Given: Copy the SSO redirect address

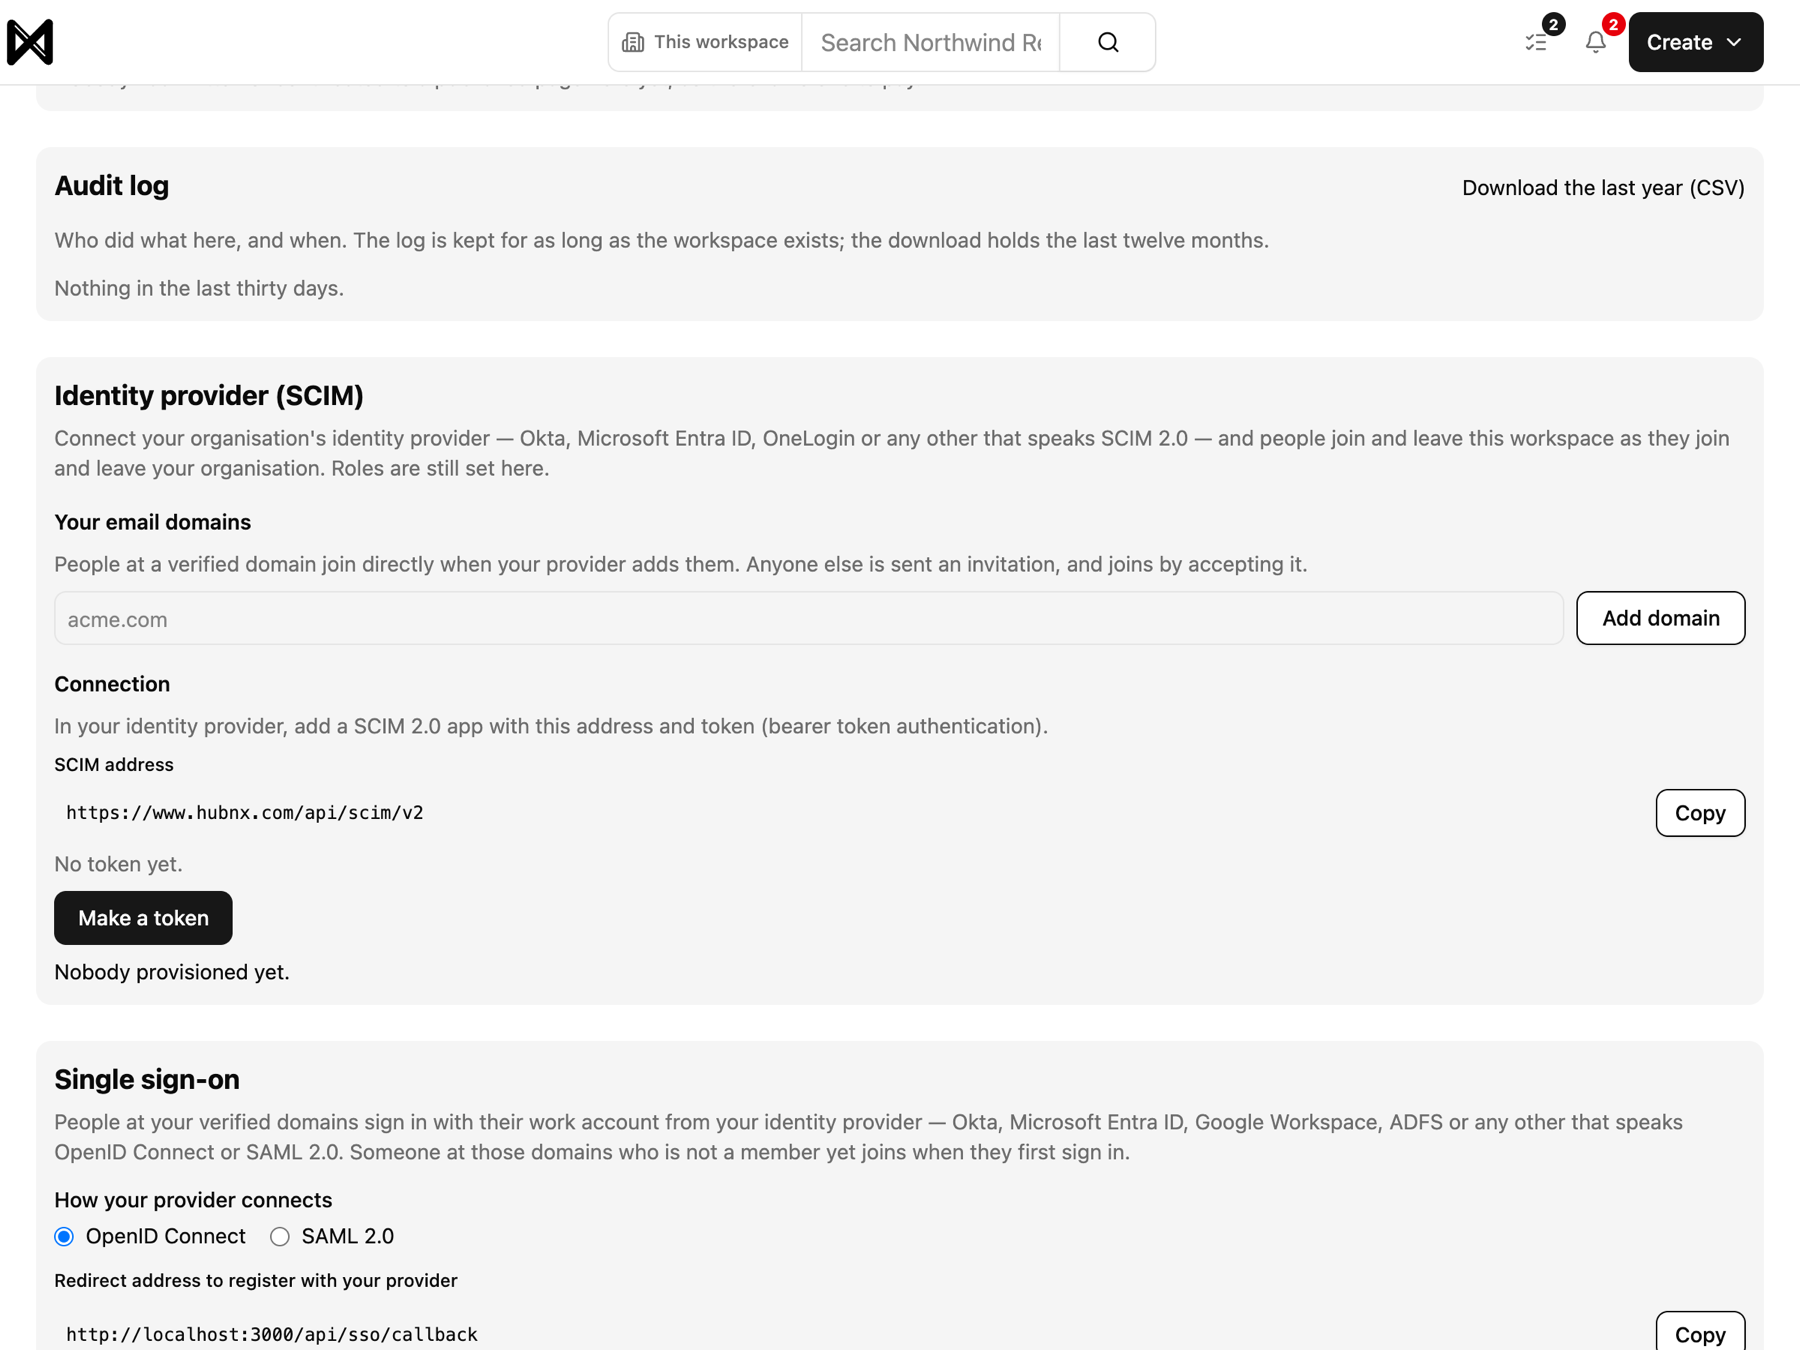Looking at the screenshot, I should coord(1700,1334).
